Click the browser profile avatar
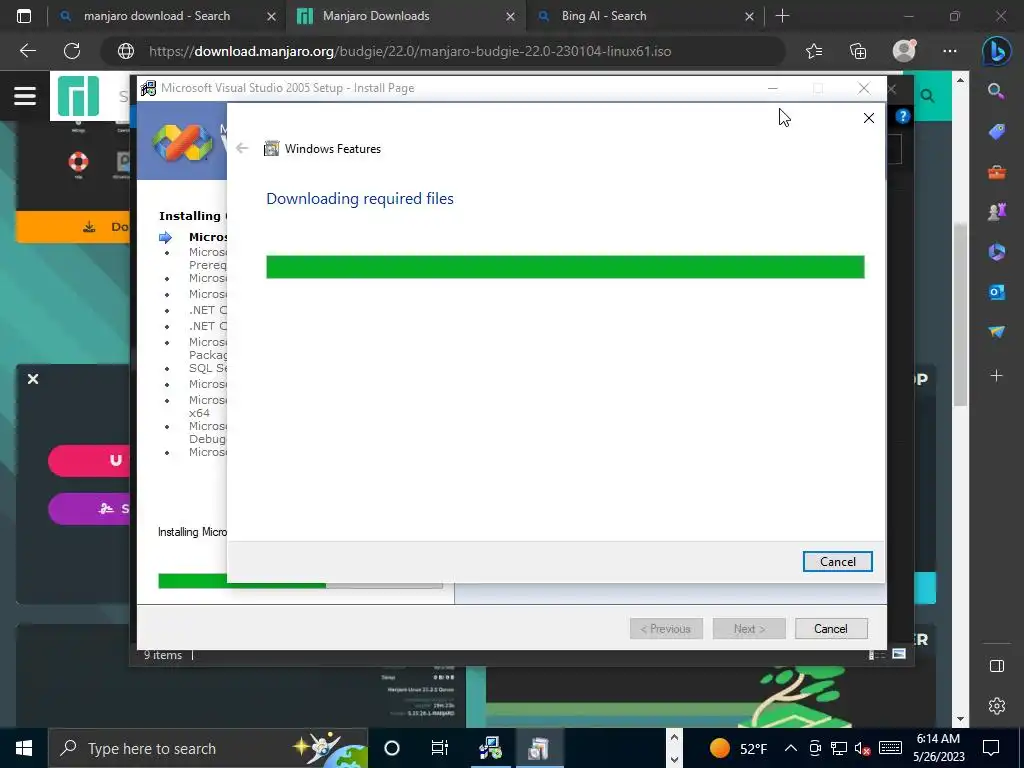Image resolution: width=1024 pixels, height=768 pixels. click(x=904, y=51)
